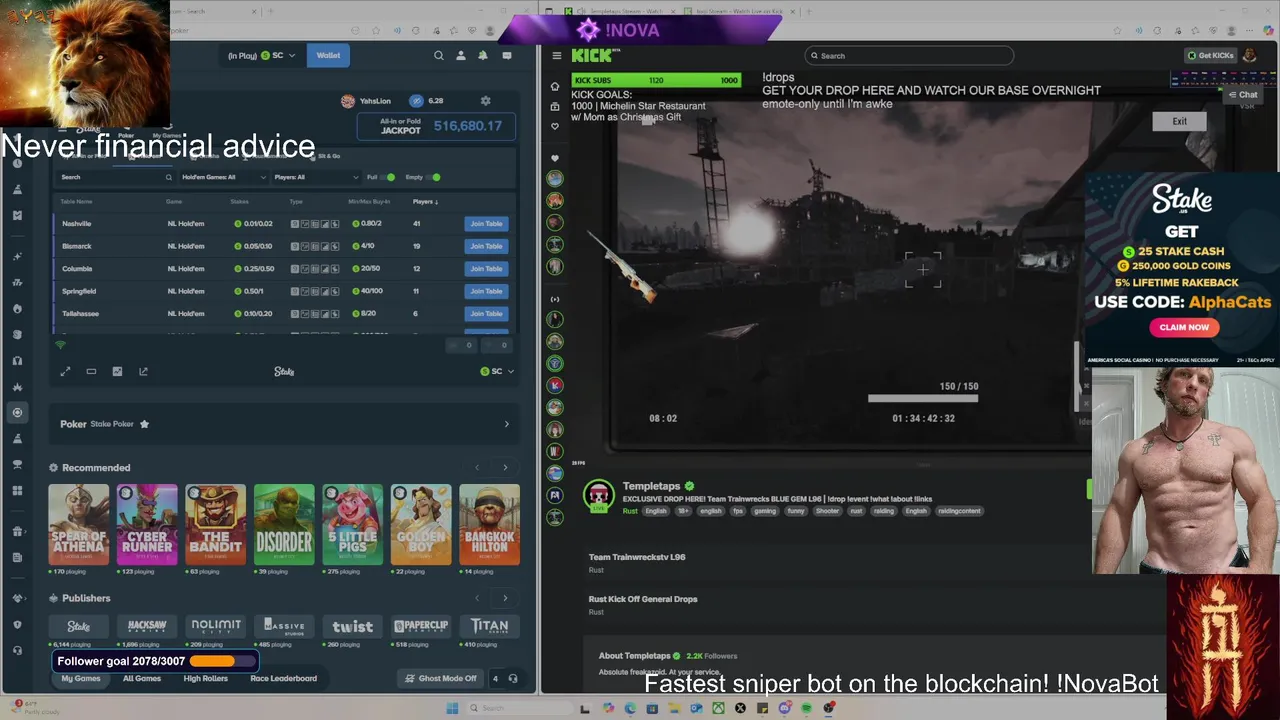This screenshot has width=1280, height=720.
Task: Open the Stake sidebar shield icon
Action: pyautogui.click(x=17, y=624)
